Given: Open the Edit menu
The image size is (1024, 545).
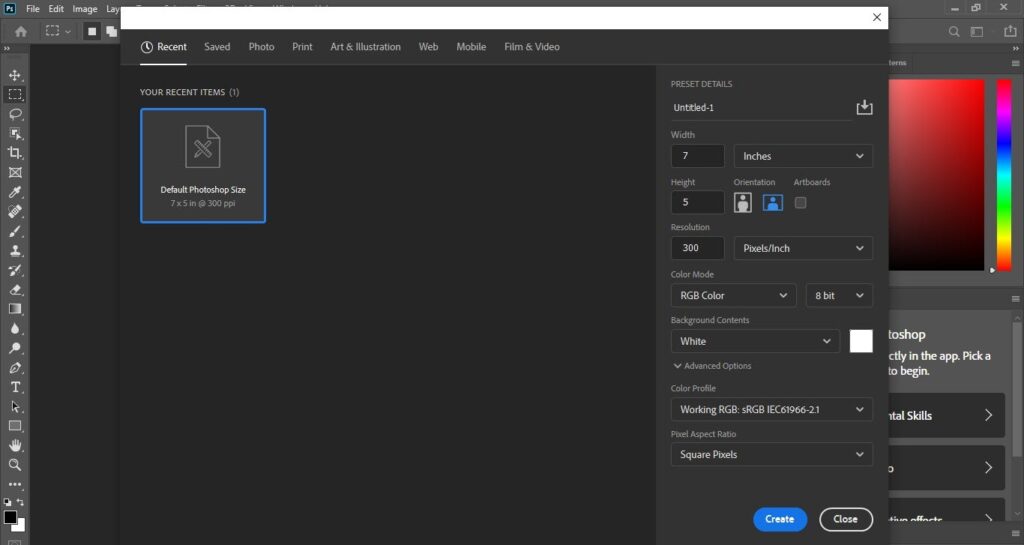Looking at the screenshot, I should [x=56, y=9].
